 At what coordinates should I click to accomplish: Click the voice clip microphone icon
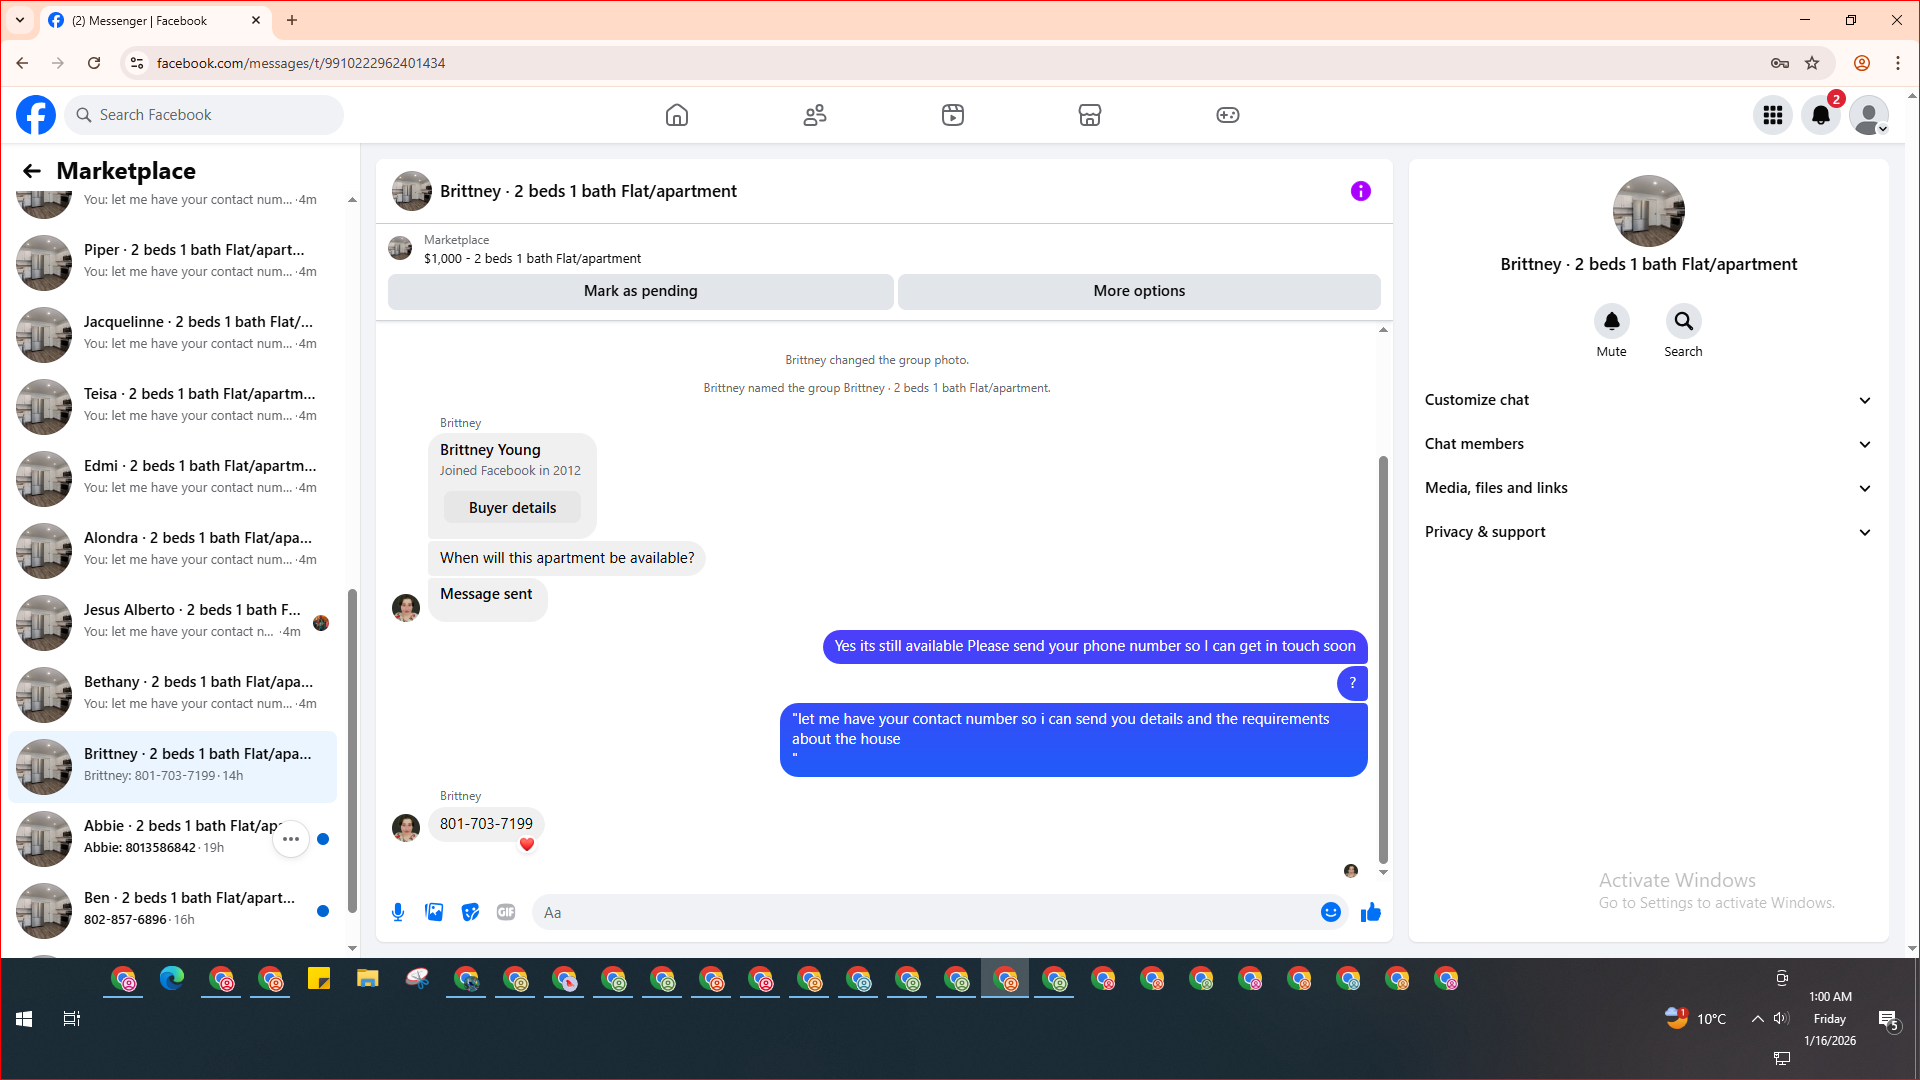tap(398, 912)
